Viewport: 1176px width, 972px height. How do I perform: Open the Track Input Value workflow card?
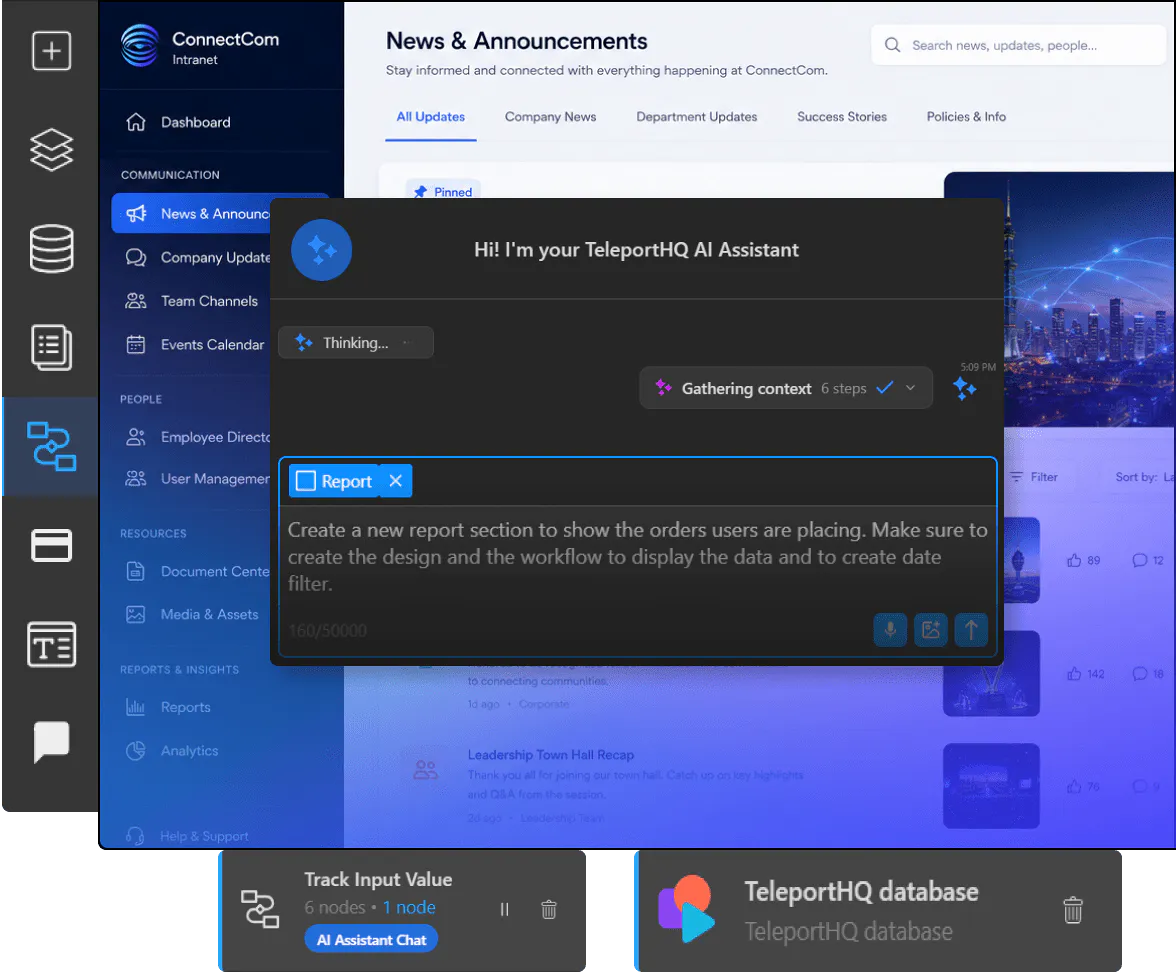(x=403, y=910)
